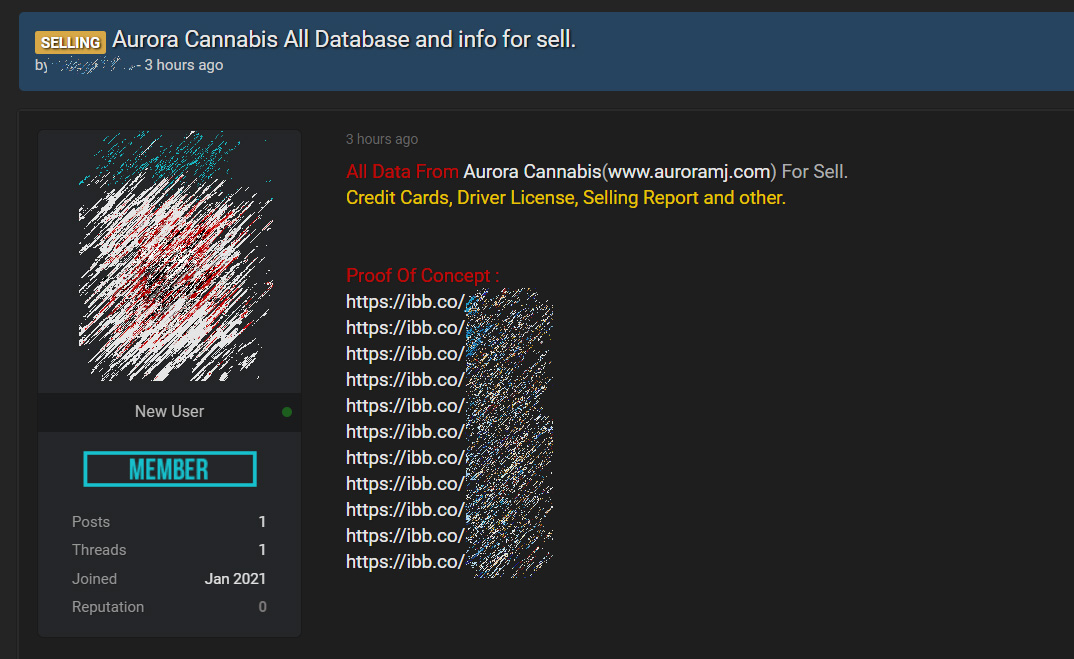Click the Joined Jan 2021 value

click(235, 579)
